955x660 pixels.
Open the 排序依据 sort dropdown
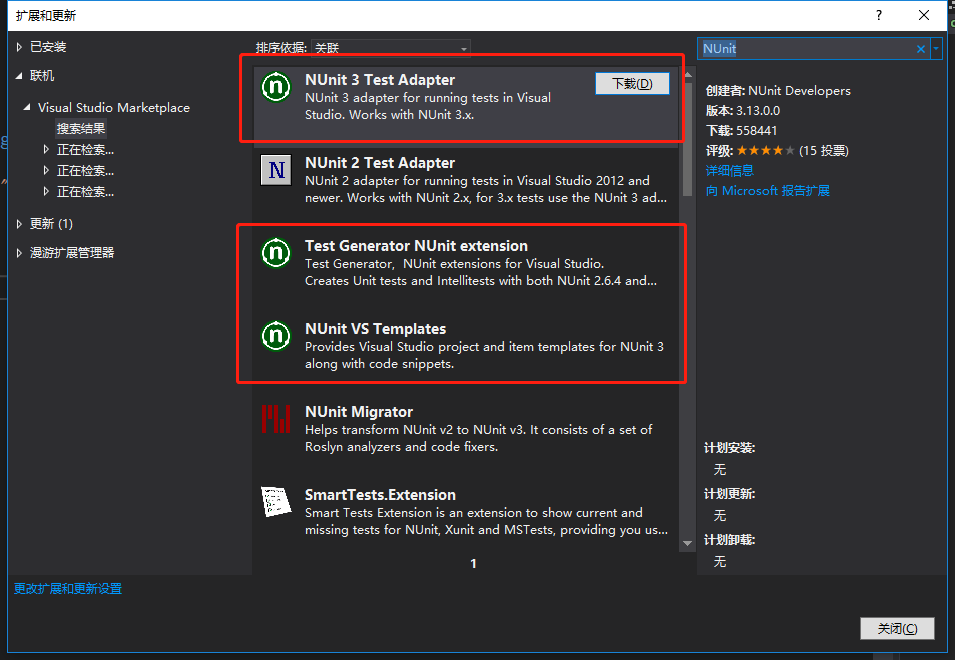(390, 48)
